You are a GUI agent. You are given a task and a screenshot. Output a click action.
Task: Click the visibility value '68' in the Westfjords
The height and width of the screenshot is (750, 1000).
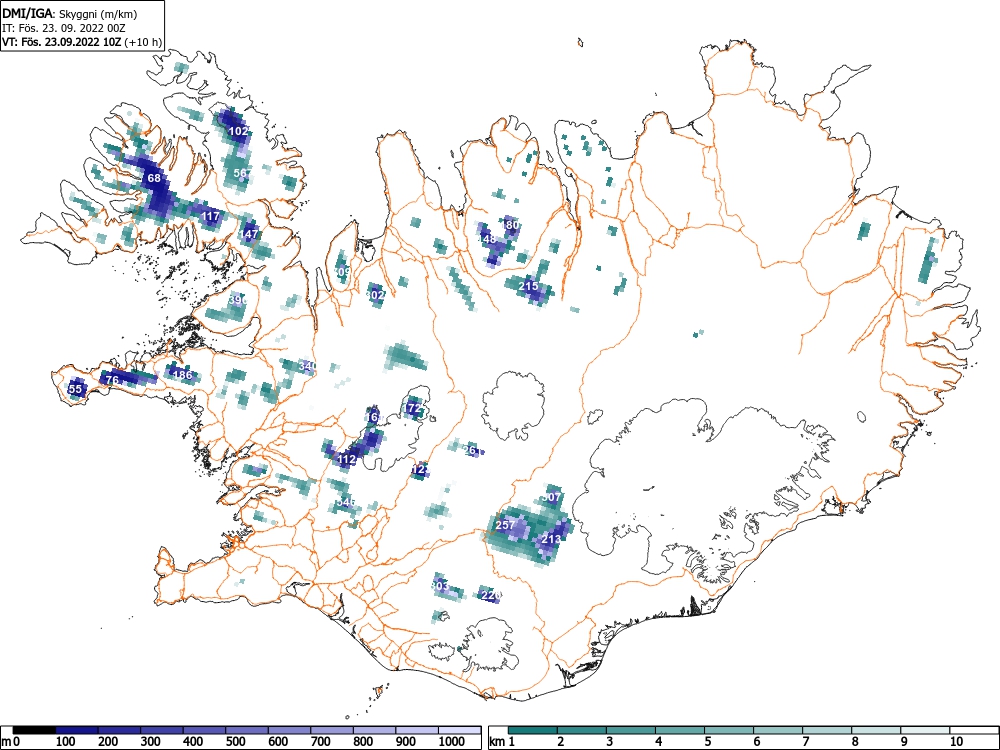coord(154,178)
